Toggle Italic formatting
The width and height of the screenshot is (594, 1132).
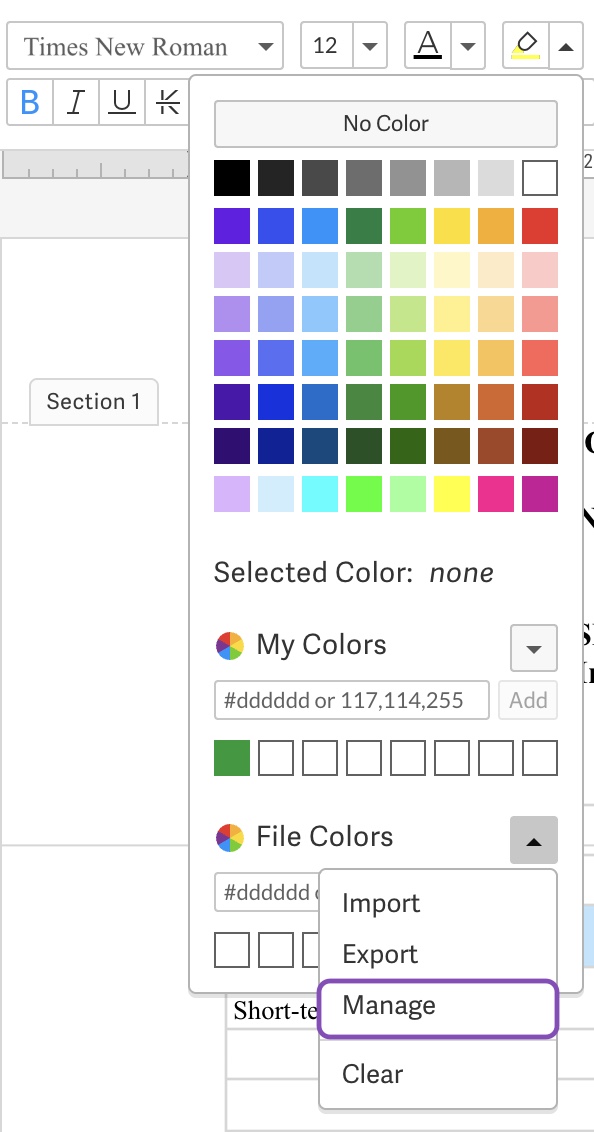[76, 102]
